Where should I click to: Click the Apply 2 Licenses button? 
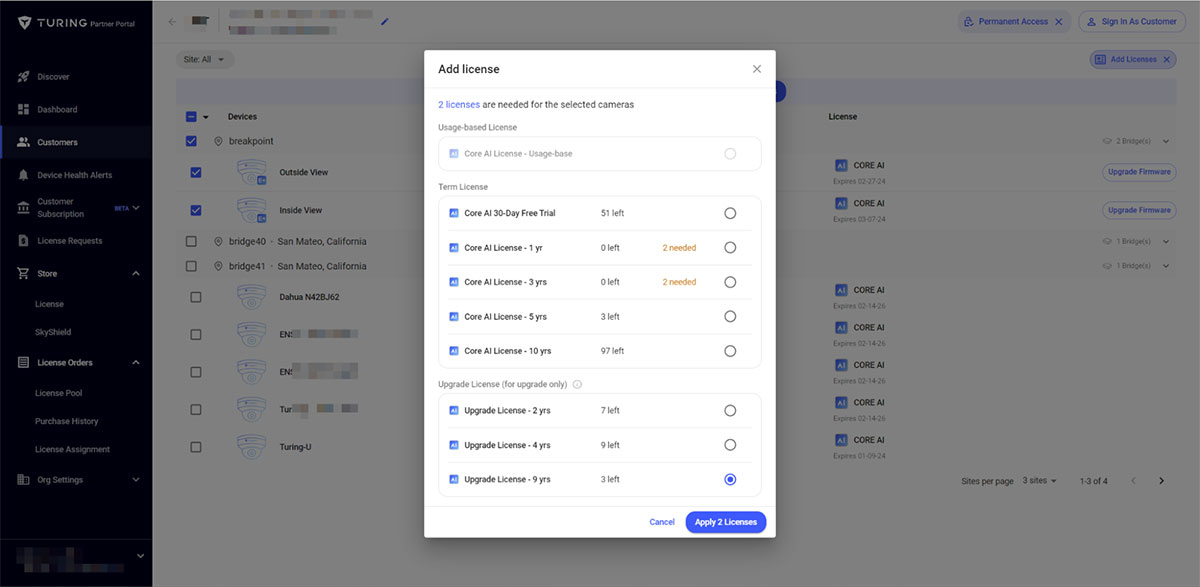point(726,522)
